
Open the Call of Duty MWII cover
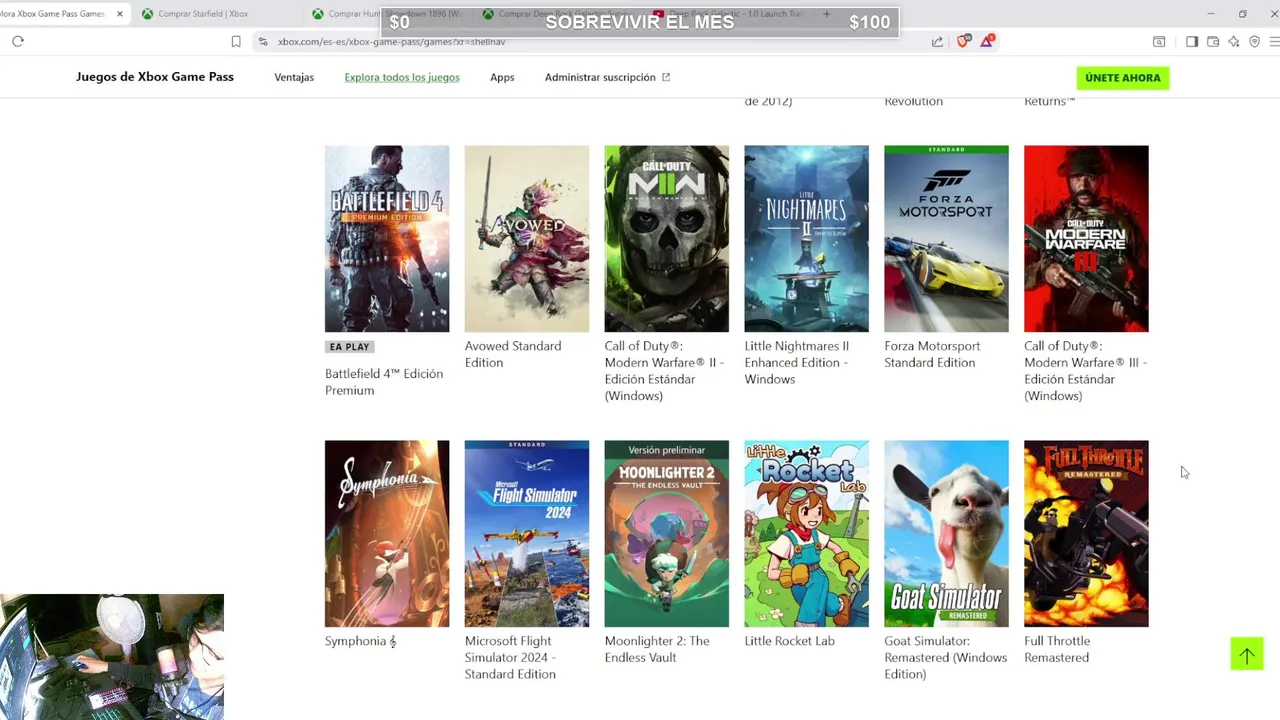click(x=667, y=239)
